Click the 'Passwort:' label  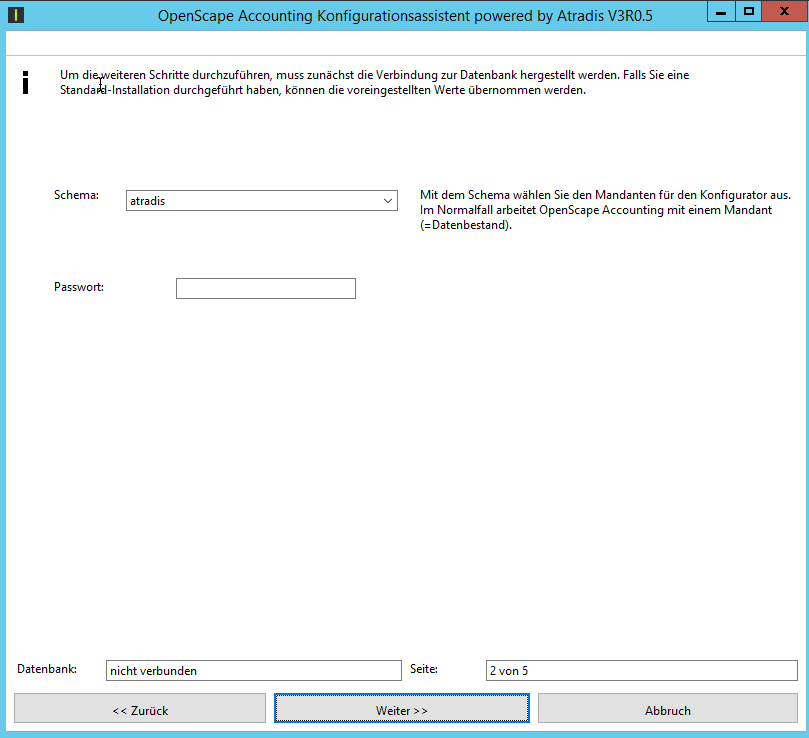[79, 287]
